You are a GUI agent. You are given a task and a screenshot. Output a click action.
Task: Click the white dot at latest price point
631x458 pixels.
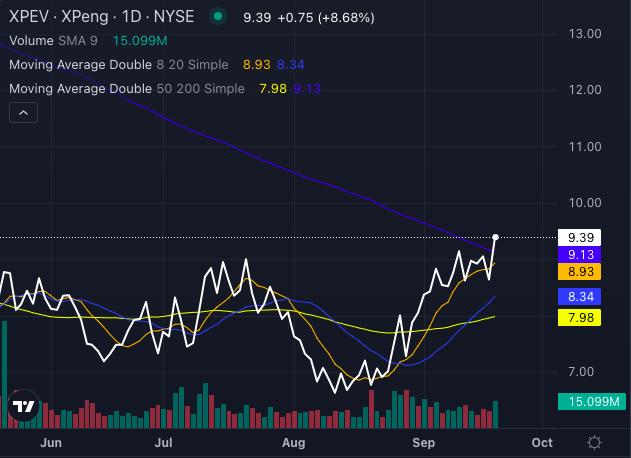(x=495, y=237)
